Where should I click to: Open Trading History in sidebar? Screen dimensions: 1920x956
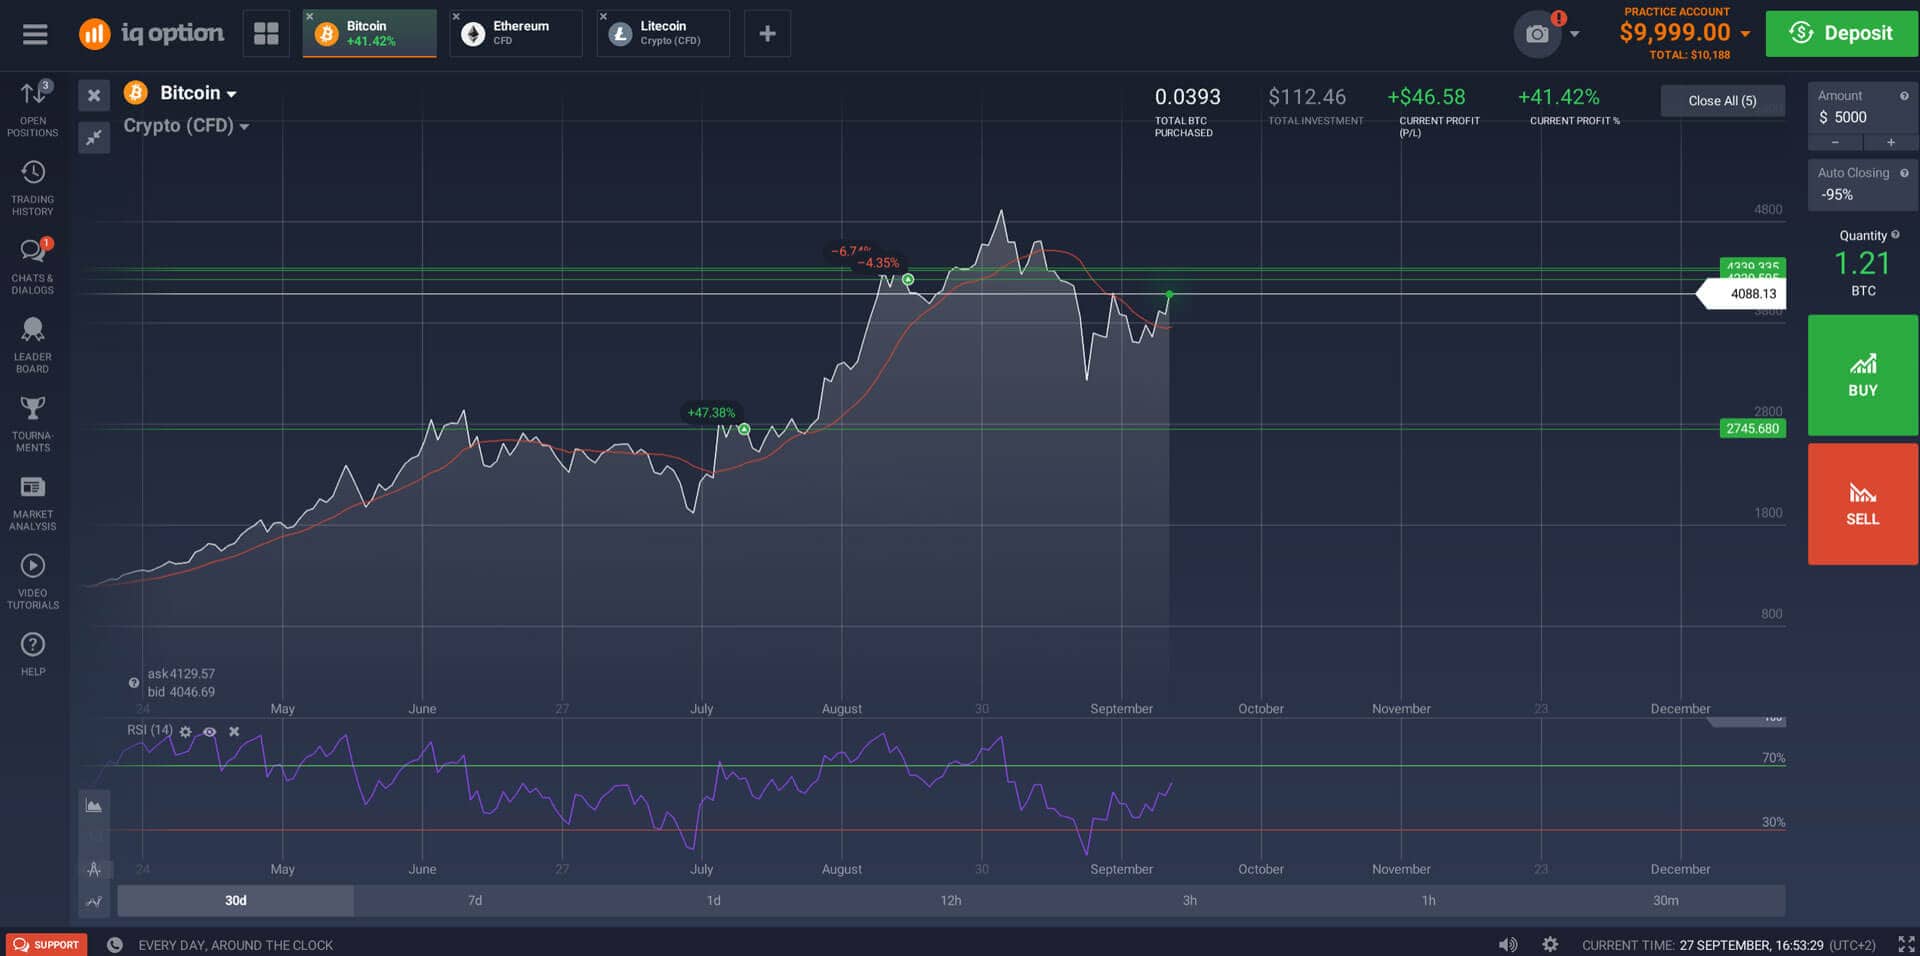tap(33, 188)
